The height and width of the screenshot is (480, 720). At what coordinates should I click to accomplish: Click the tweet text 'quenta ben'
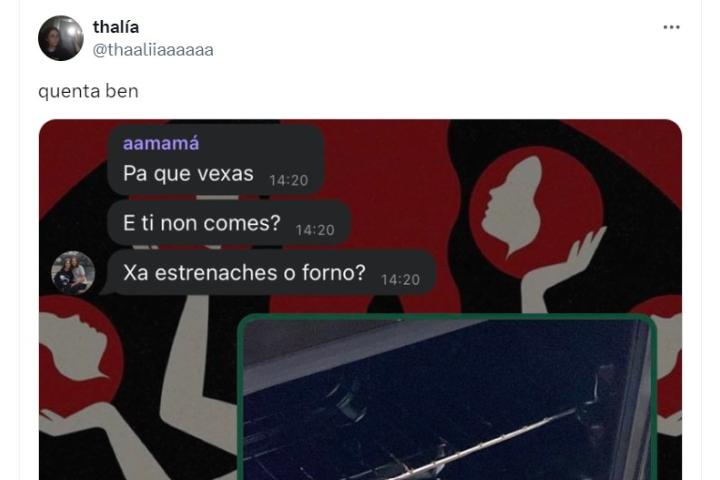click(x=88, y=91)
